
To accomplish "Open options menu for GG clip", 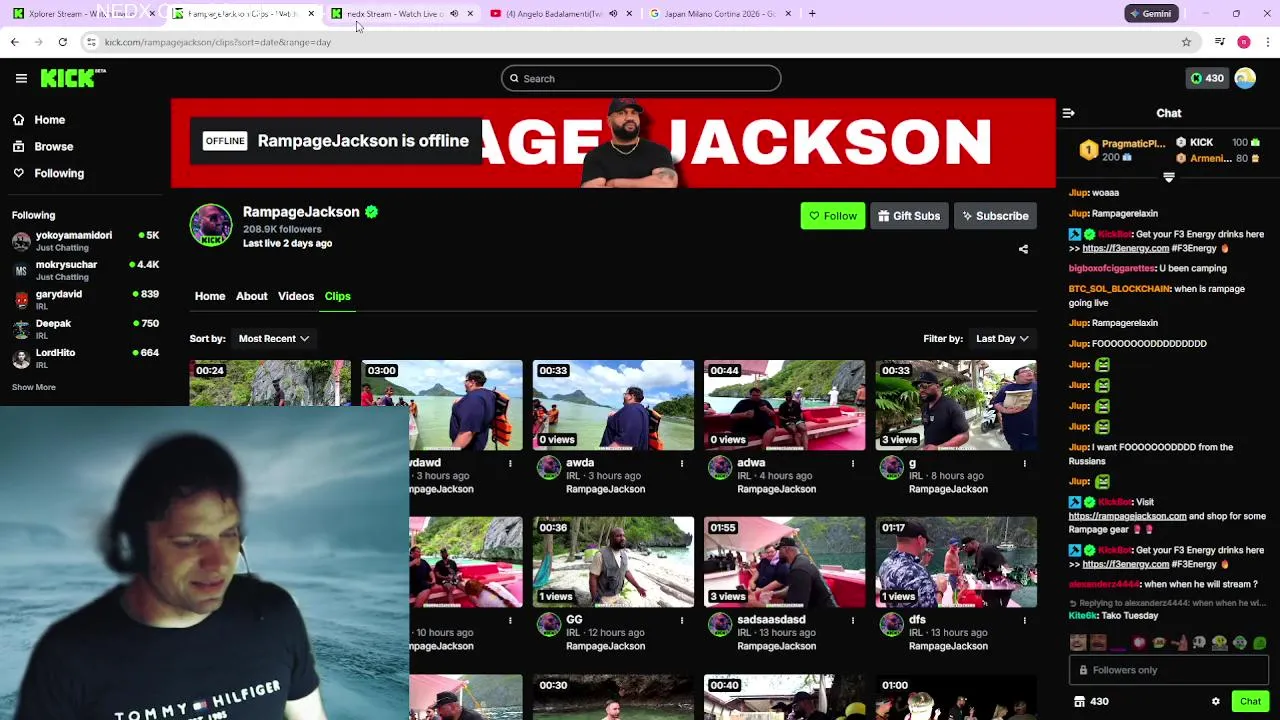I will (x=682, y=620).
